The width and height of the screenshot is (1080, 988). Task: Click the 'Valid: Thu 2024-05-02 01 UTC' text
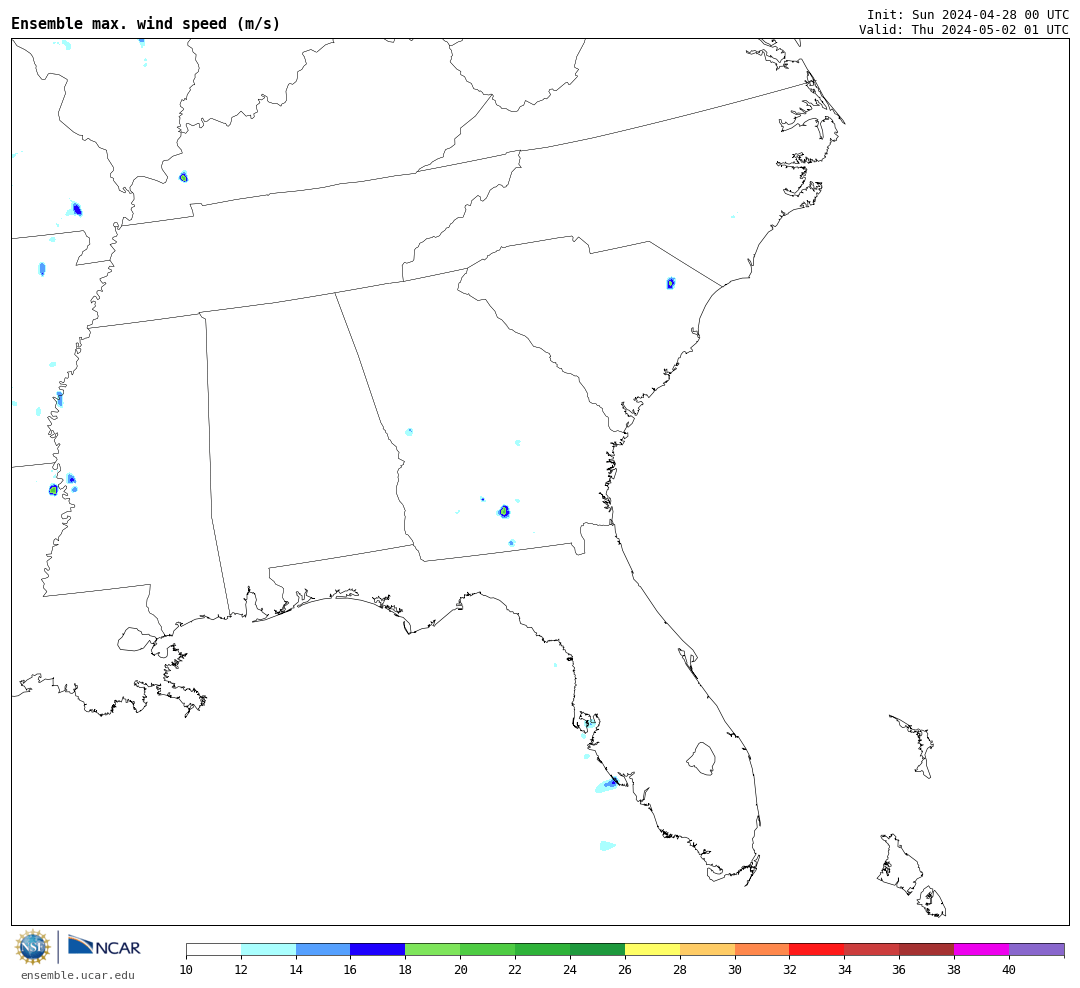(964, 30)
